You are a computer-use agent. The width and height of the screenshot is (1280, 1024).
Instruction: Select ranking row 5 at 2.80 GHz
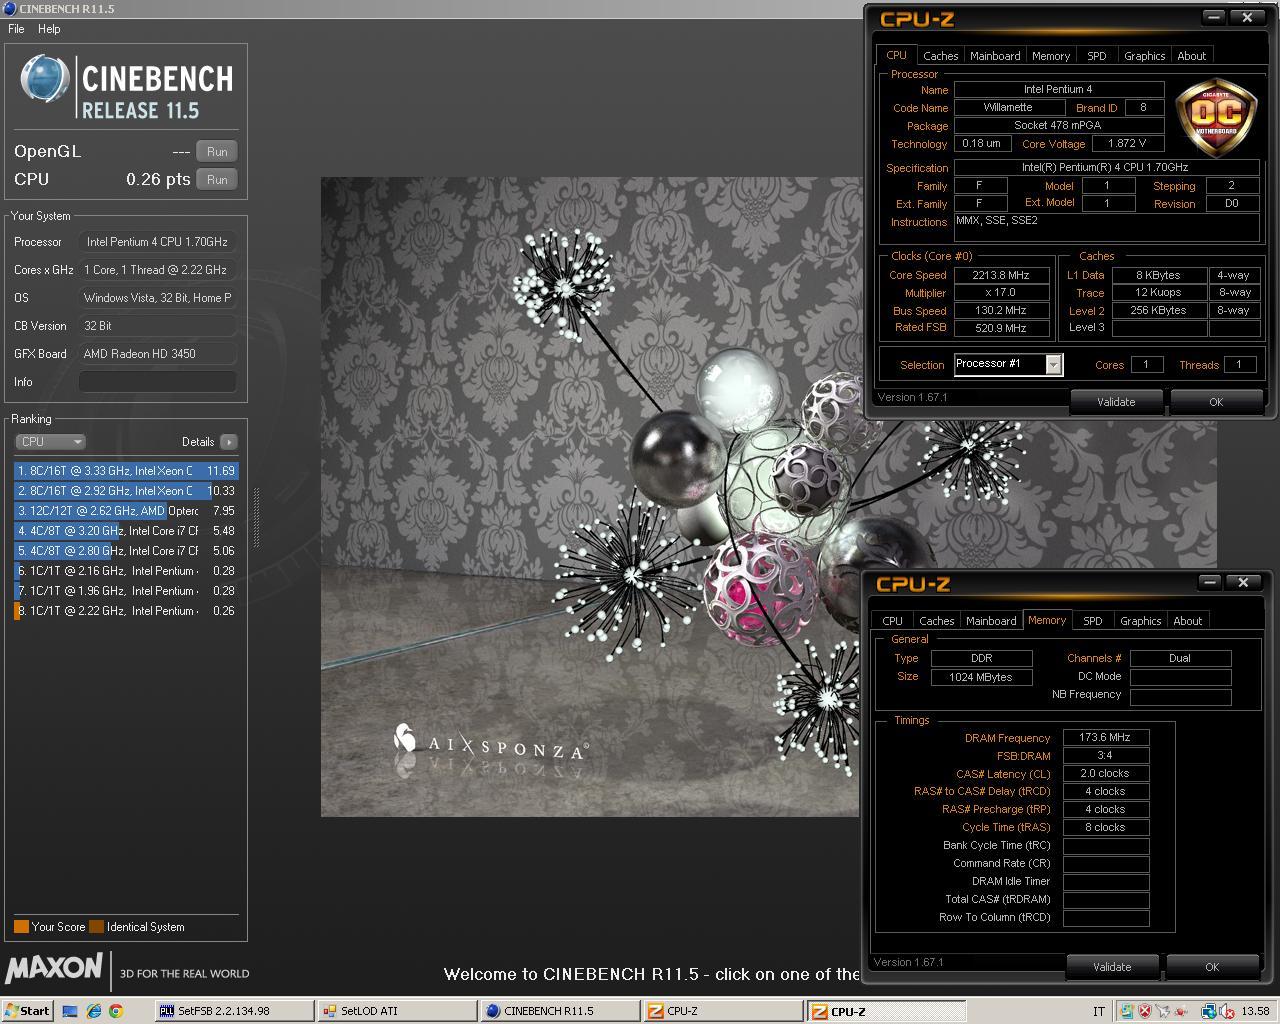pos(127,551)
